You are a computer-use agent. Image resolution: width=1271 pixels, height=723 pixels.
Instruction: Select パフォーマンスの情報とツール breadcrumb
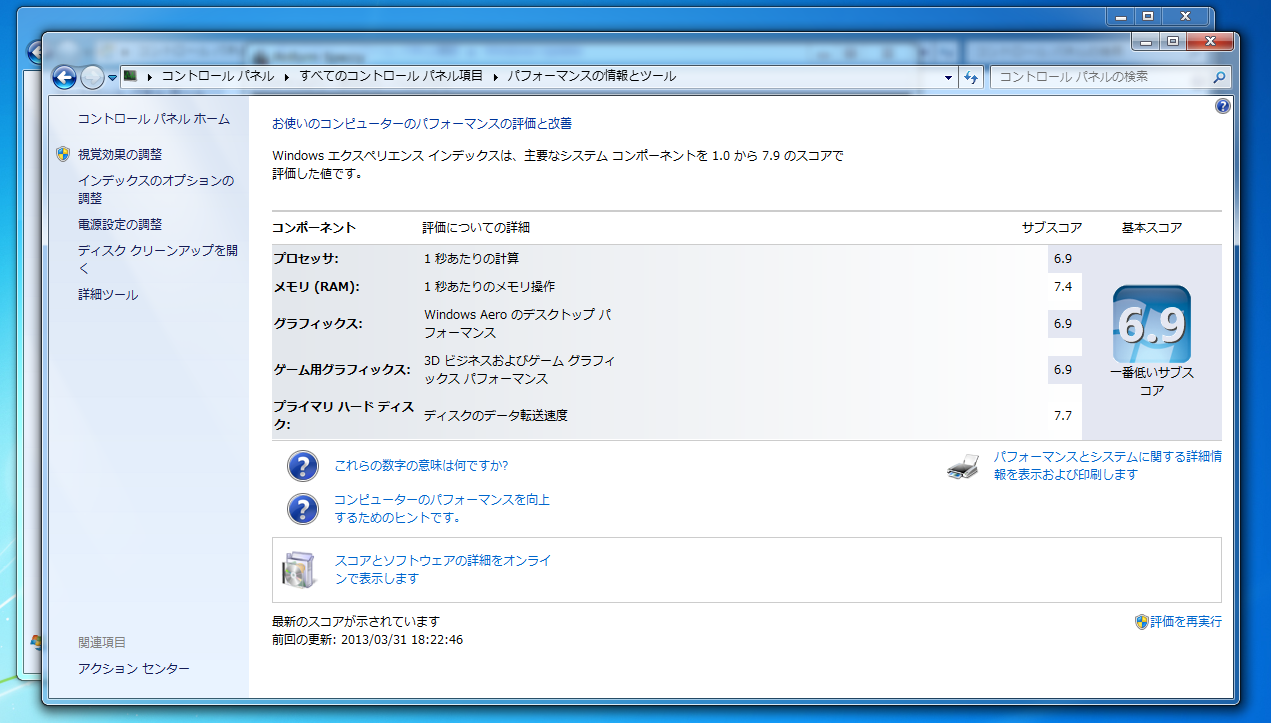[591, 76]
